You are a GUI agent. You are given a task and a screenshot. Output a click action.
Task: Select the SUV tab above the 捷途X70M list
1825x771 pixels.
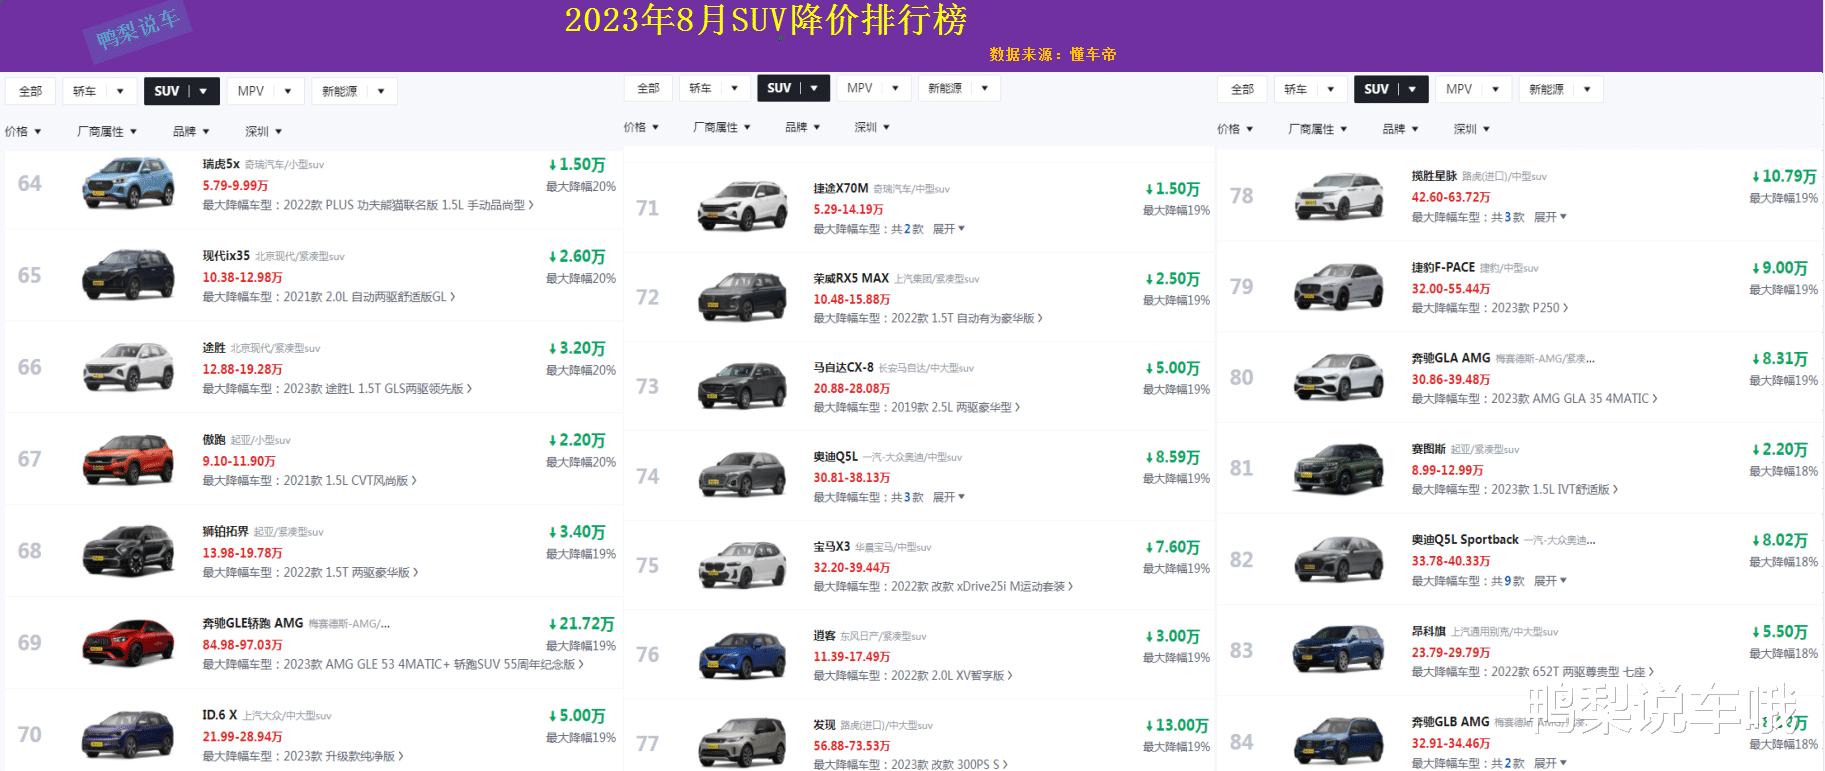tap(793, 88)
